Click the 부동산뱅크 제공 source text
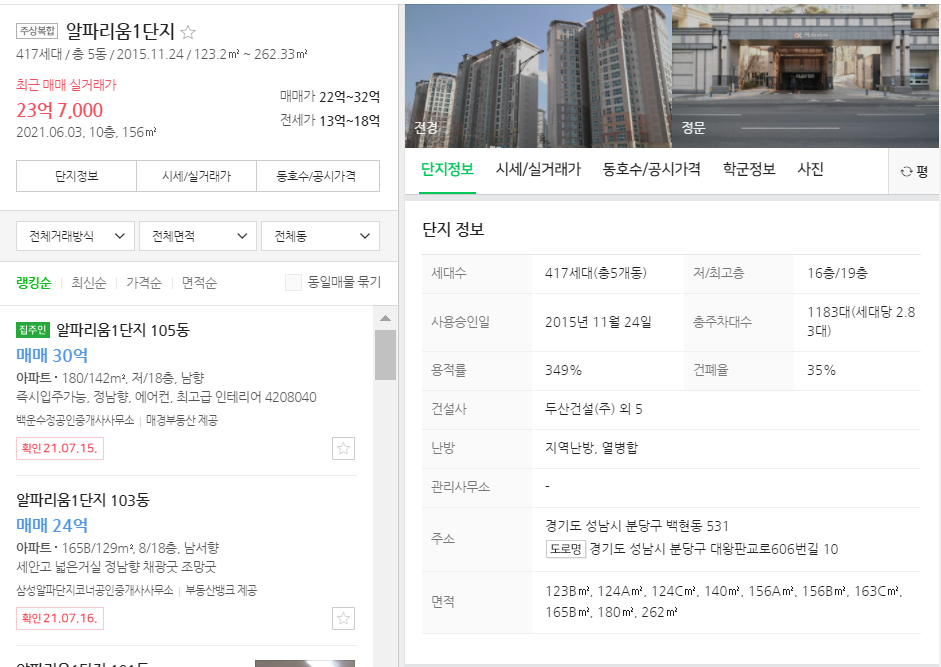Viewport: 941px width, 667px height. point(221,590)
